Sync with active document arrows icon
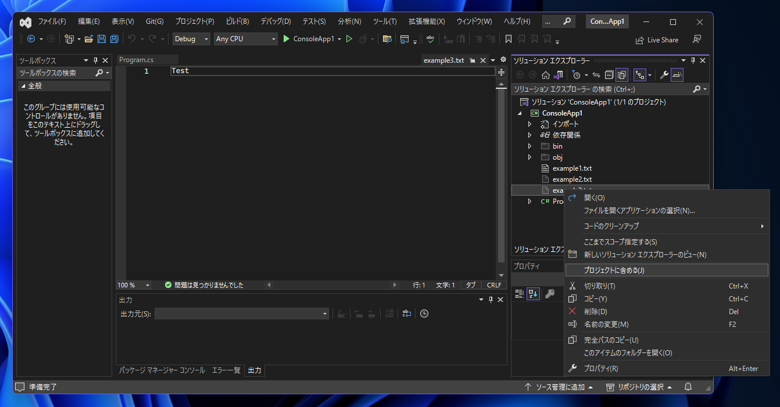Image resolution: width=780 pixels, height=407 pixels. 596,75
